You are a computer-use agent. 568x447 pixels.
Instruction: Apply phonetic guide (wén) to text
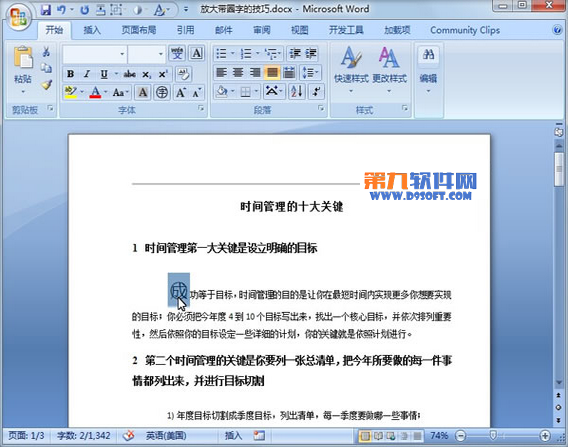click(x=177, y=54)
